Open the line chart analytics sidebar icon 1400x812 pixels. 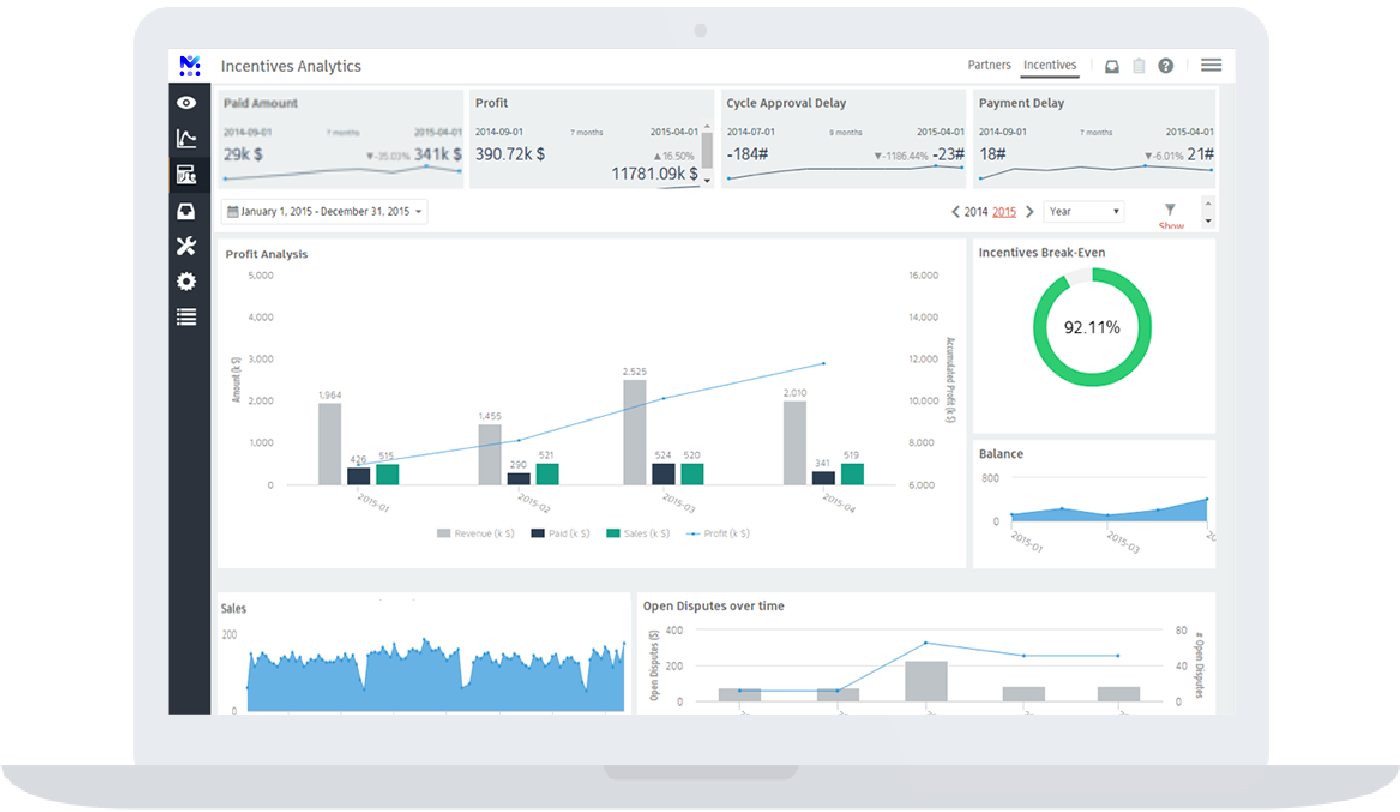[x=186, y=138]
